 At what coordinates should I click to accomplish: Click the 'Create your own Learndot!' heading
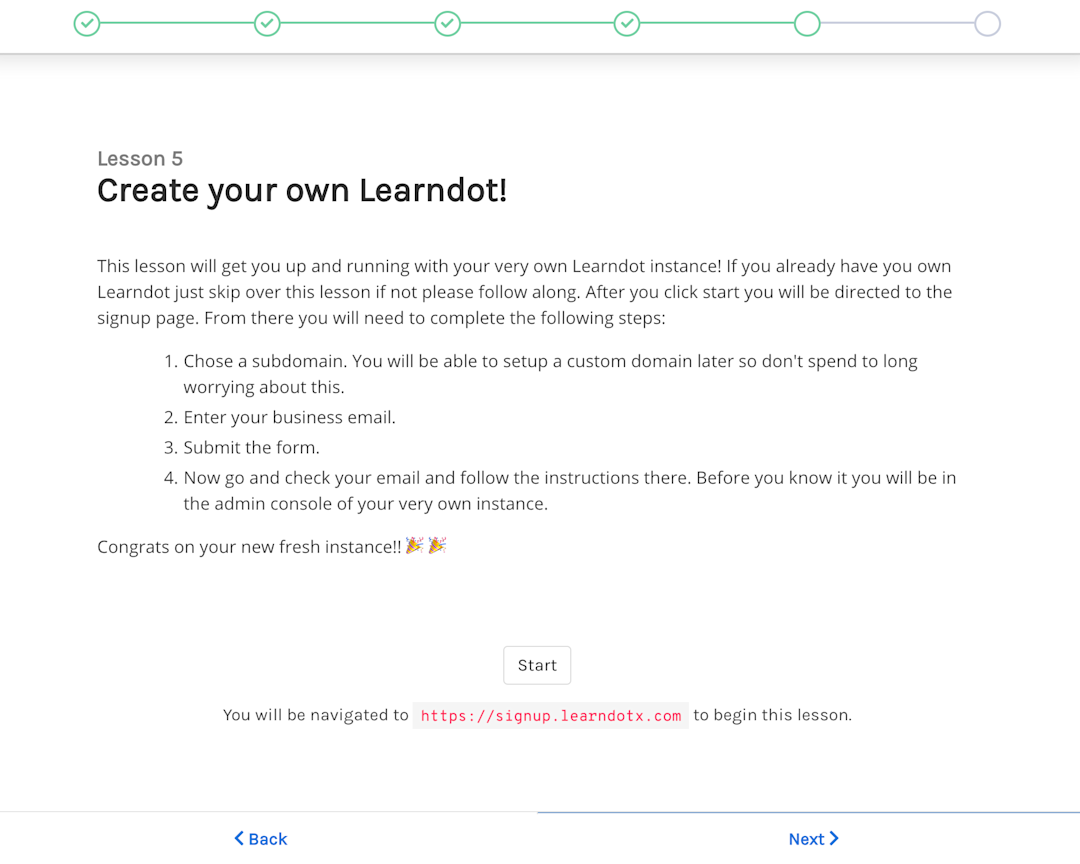click(302, 190)
